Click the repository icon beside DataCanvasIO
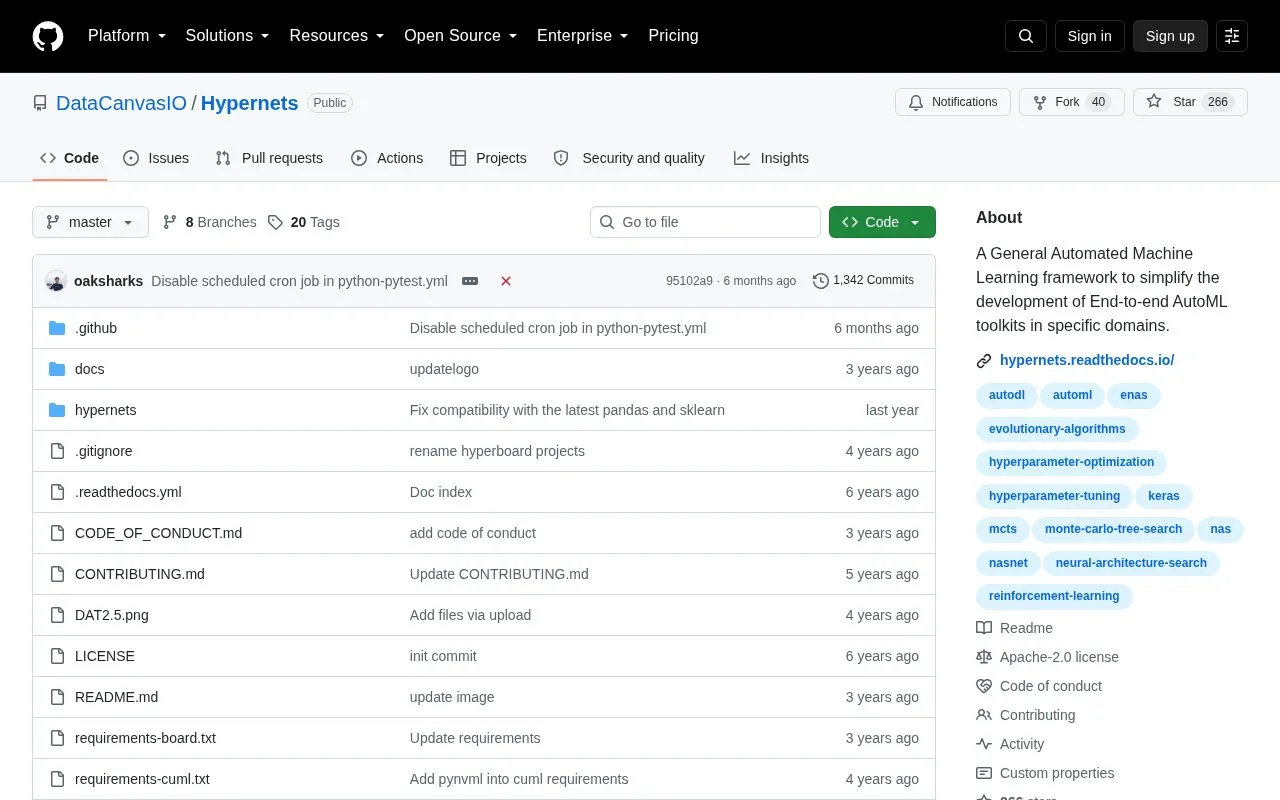This screenshot has width=1280, height=800. (40, 103)
